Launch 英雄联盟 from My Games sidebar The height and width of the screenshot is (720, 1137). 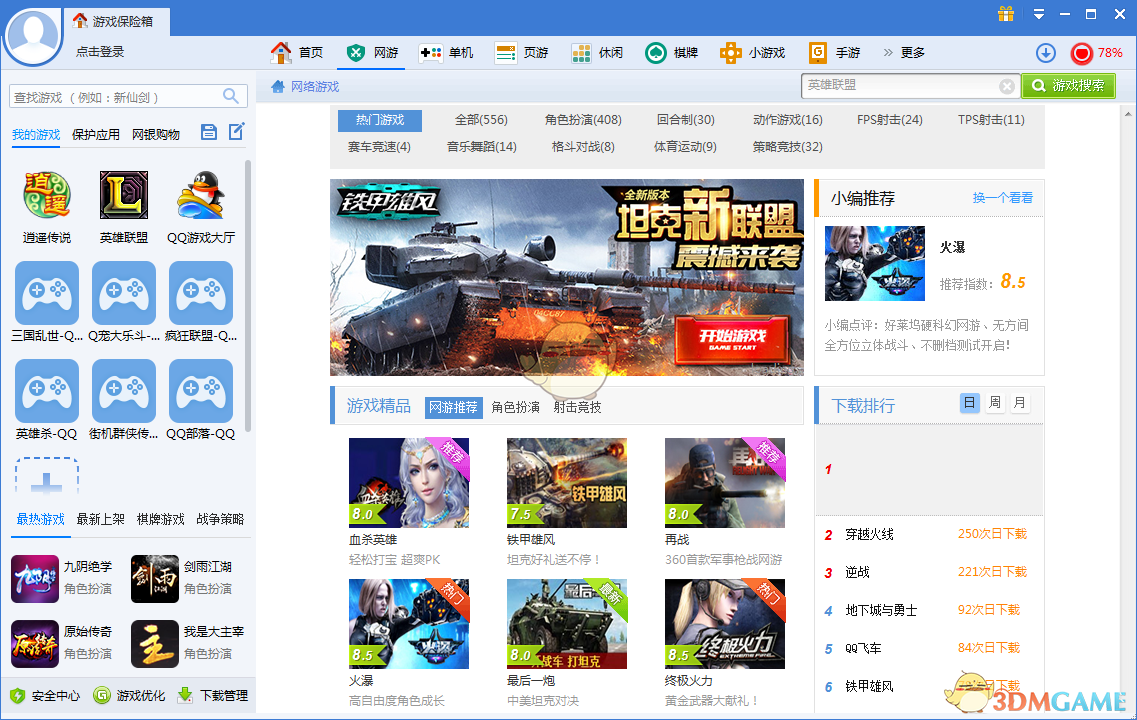pyautogui.click(x=124, y=195)
